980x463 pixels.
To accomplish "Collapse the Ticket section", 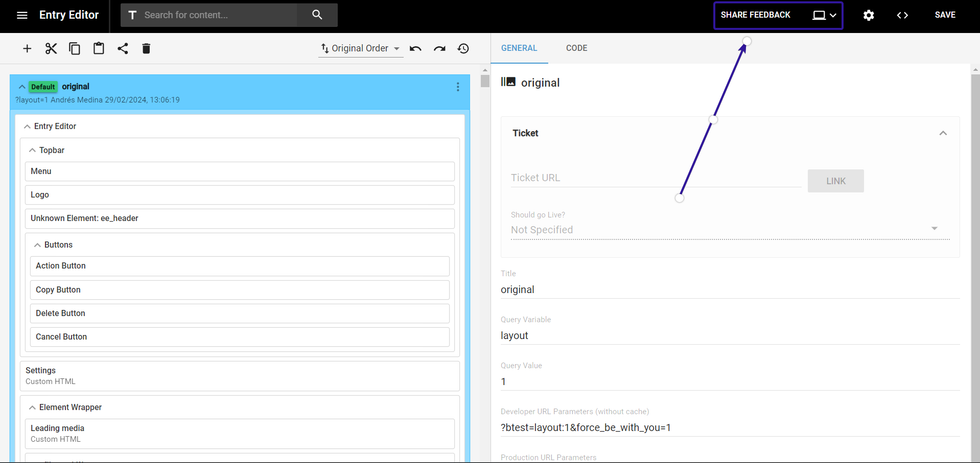I will click(x=942, y=133).
